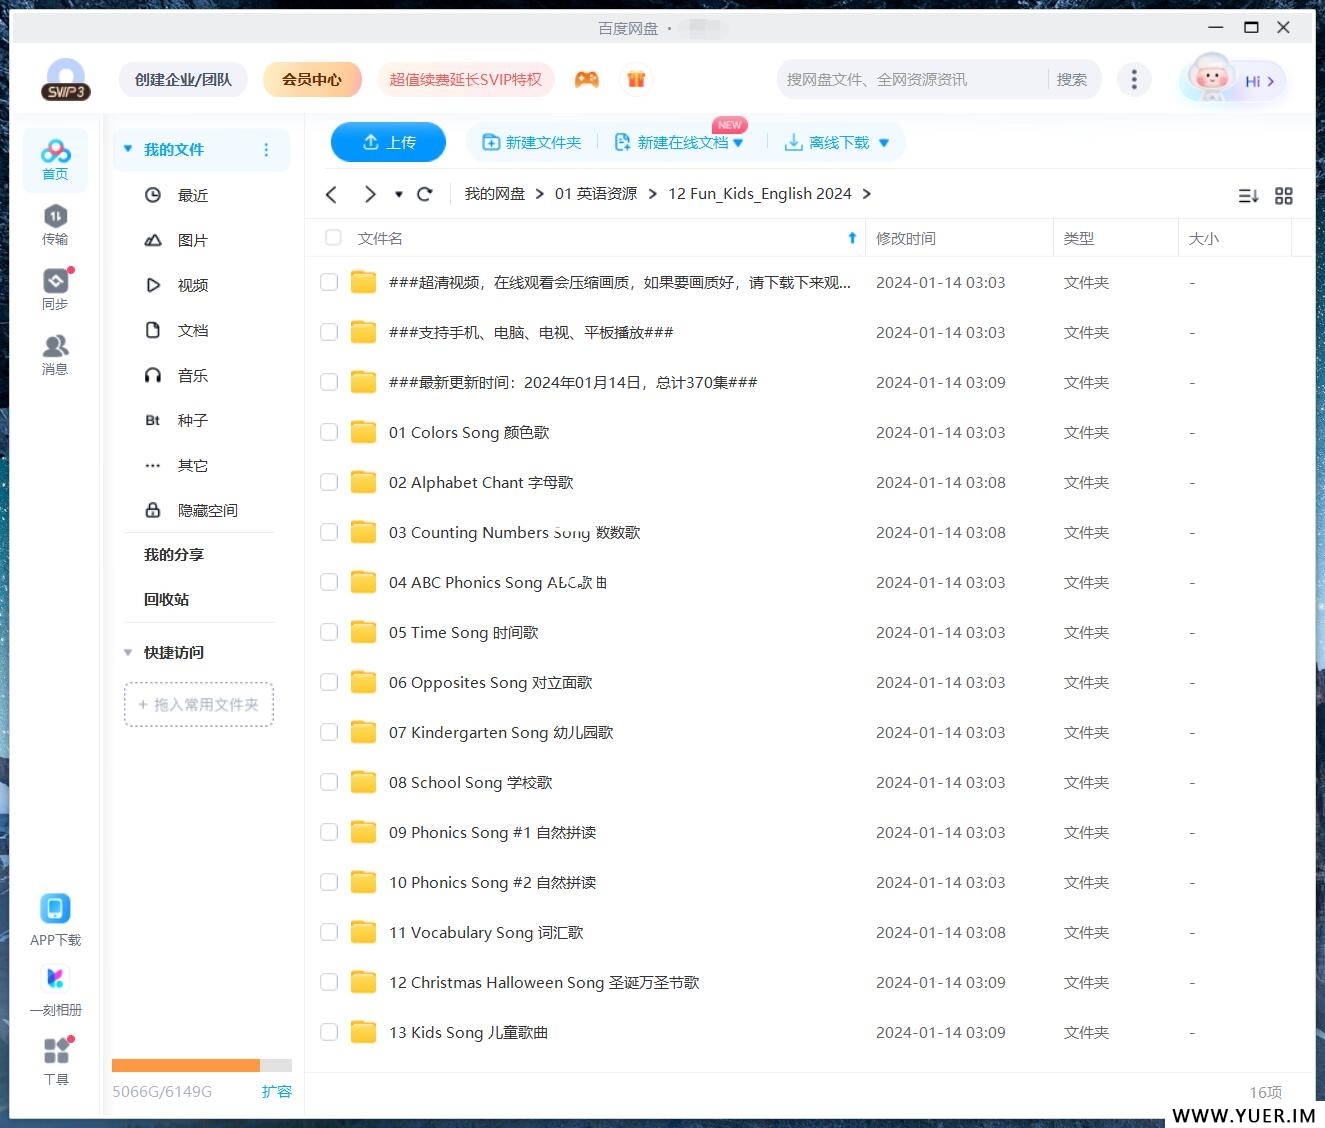This screenshot has width=1325, height=1128.
Task: Click the orange storage usage bar
Action: [x=186, y=1066]
